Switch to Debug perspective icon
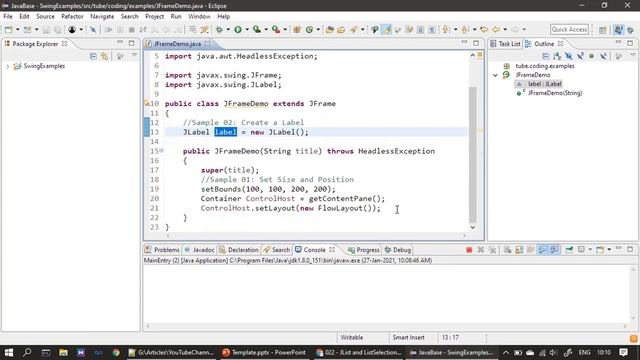The image size is (640, 360). tap(631, 30)
